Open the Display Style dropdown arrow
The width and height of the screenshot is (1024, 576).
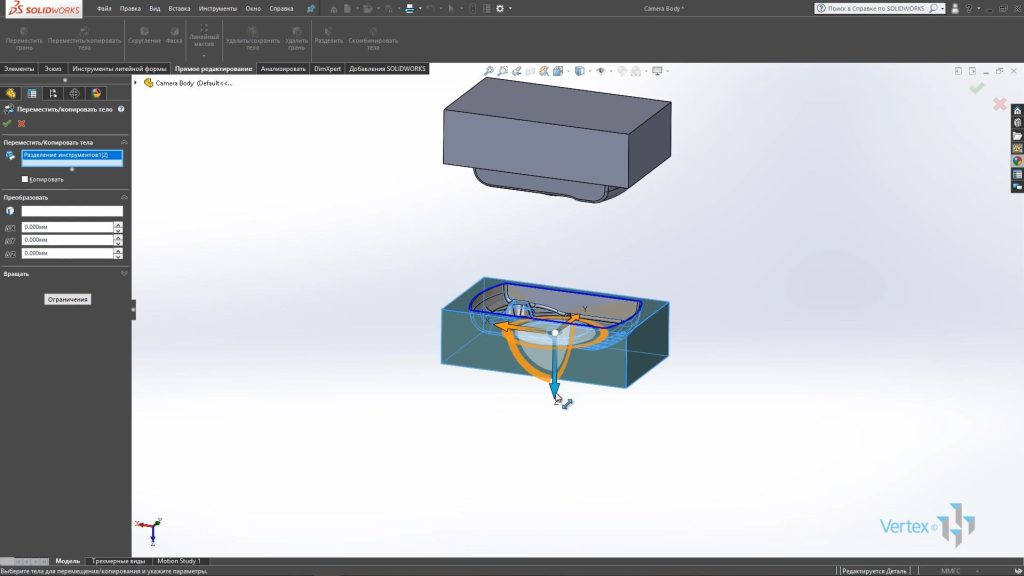click(589, 71)
